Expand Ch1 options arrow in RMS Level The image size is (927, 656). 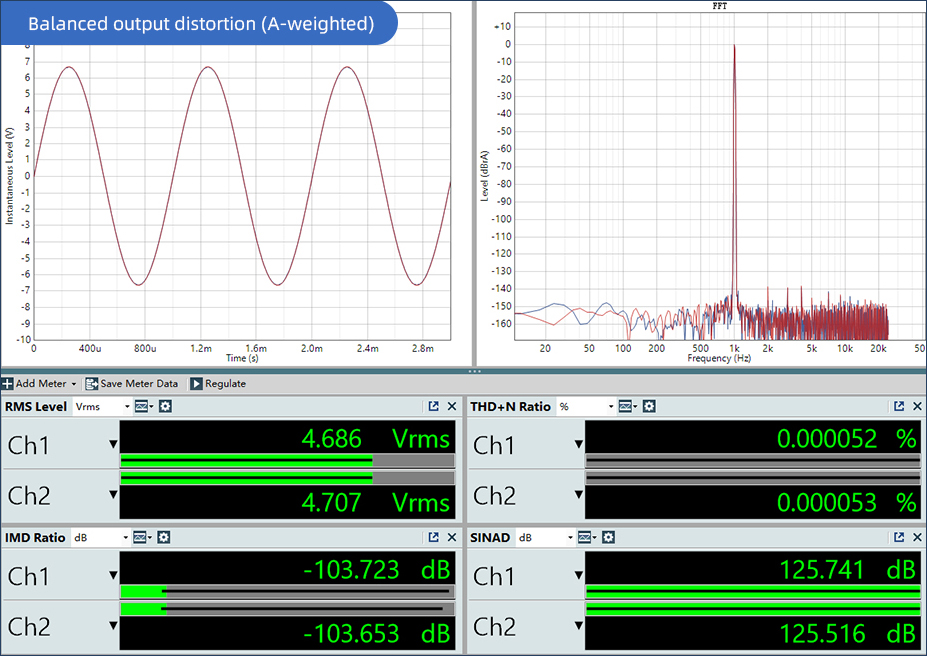pos(113,445)
